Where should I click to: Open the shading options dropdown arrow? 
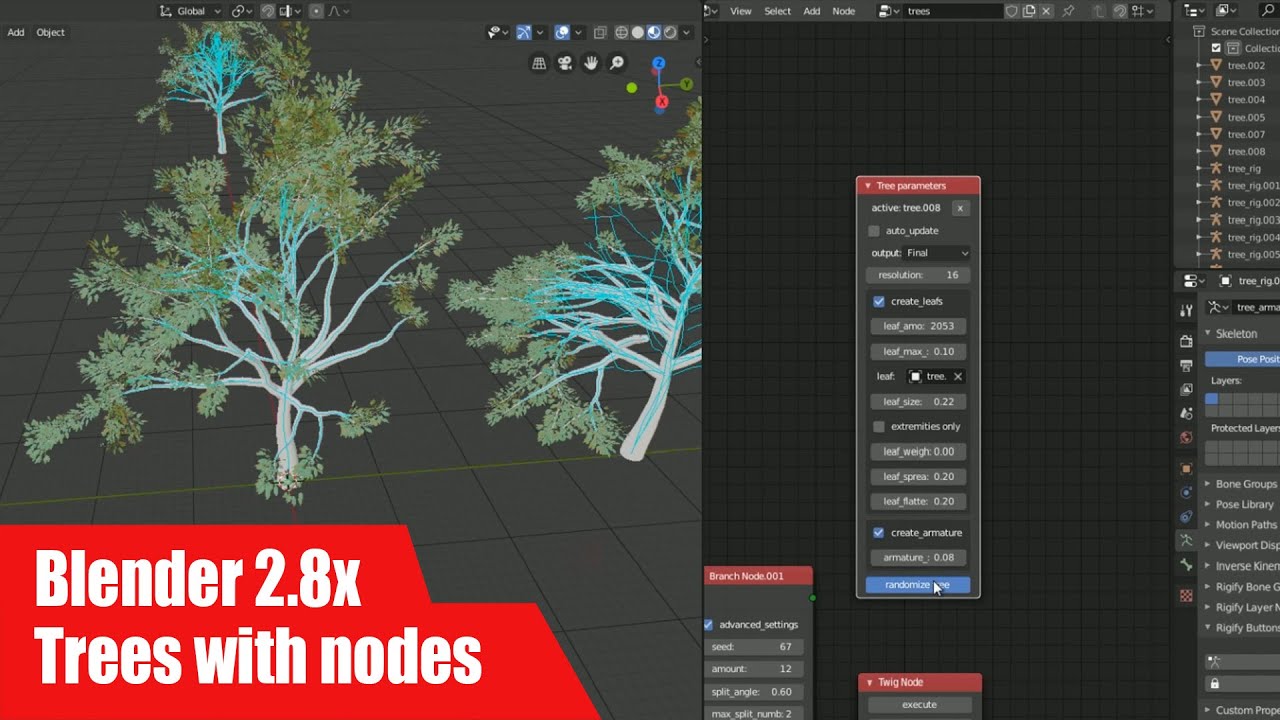pos(686,32)
